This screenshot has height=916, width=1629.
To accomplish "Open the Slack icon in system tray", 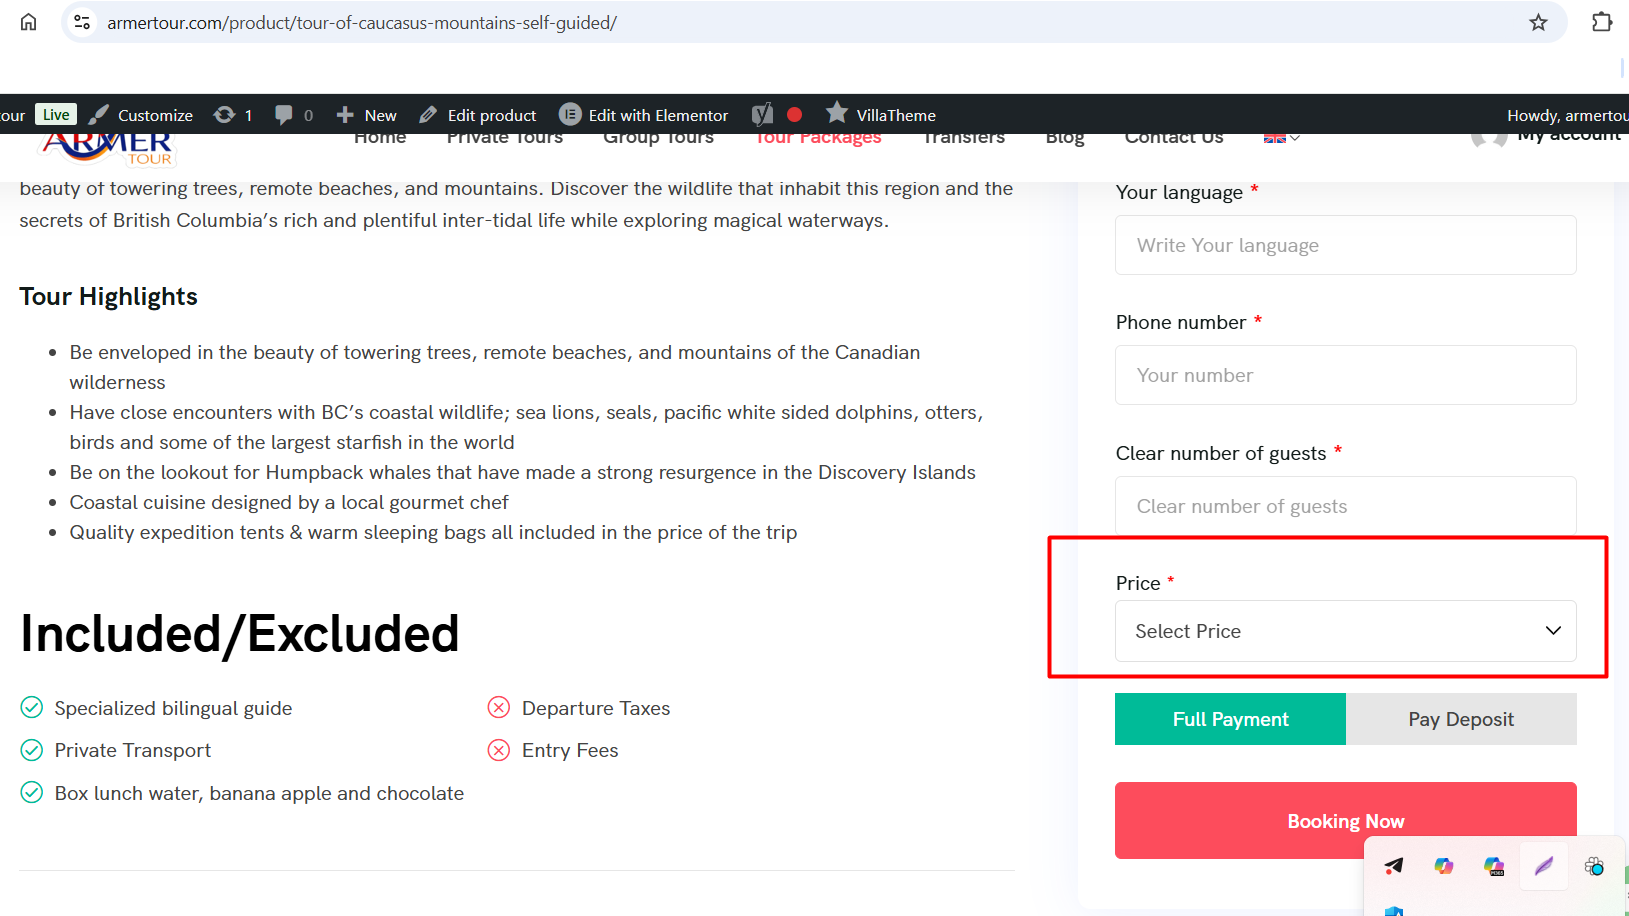I will pos(1594,866).
